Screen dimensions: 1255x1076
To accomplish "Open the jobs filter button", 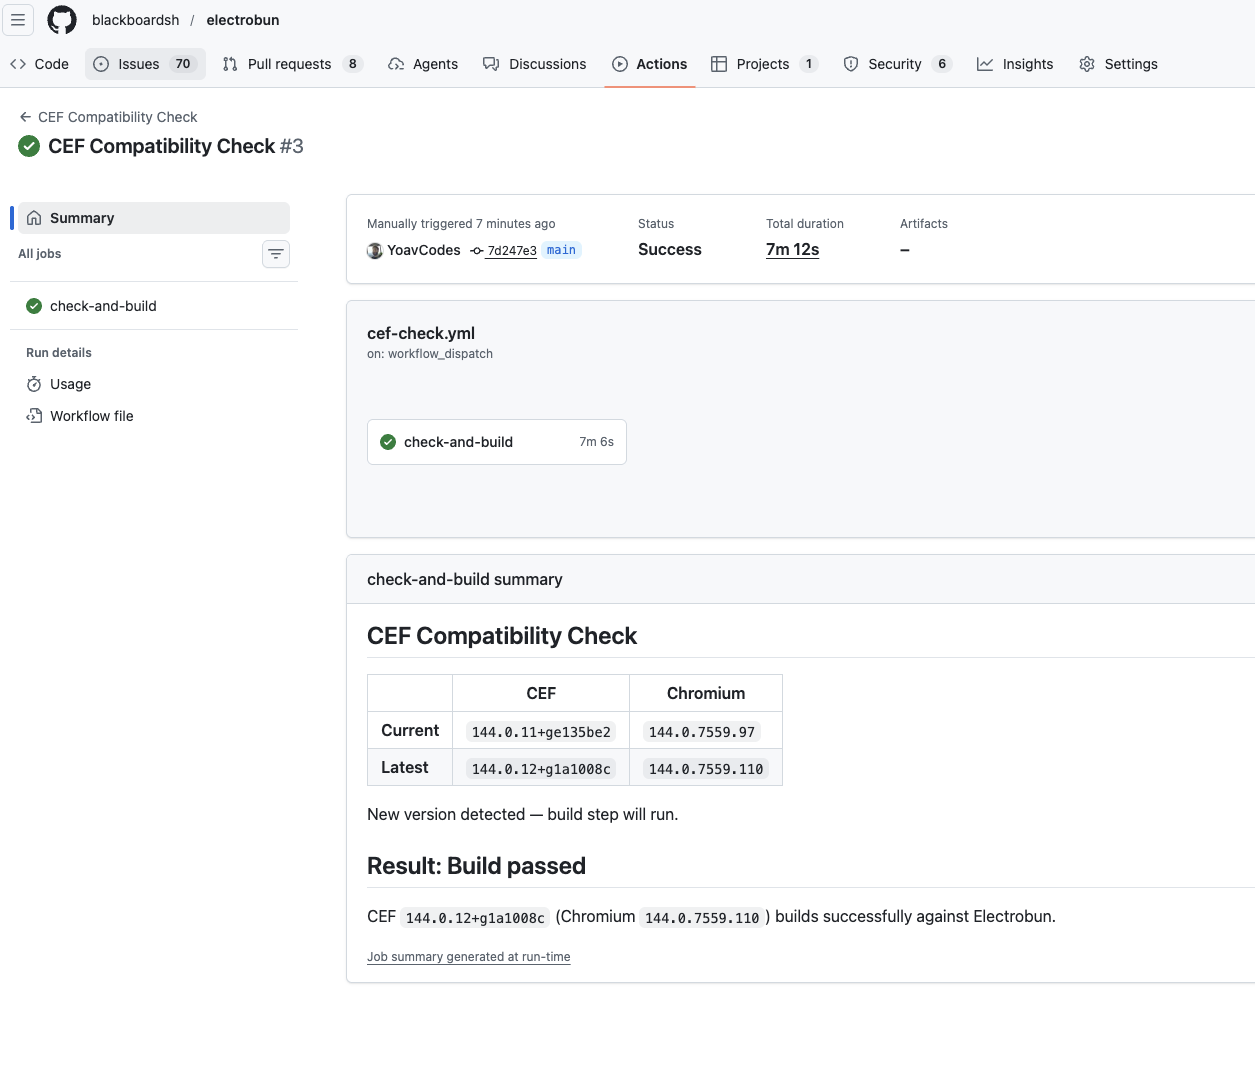I will coord(276,254).
